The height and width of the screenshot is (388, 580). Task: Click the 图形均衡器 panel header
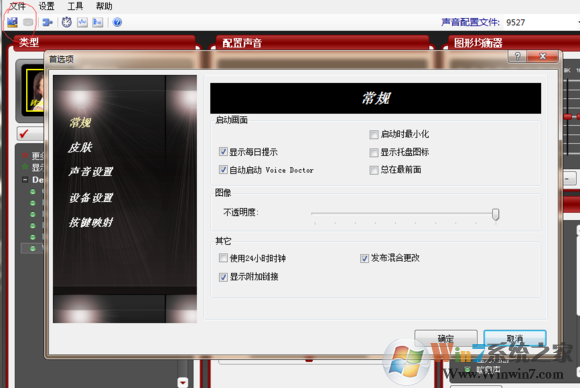514,43
